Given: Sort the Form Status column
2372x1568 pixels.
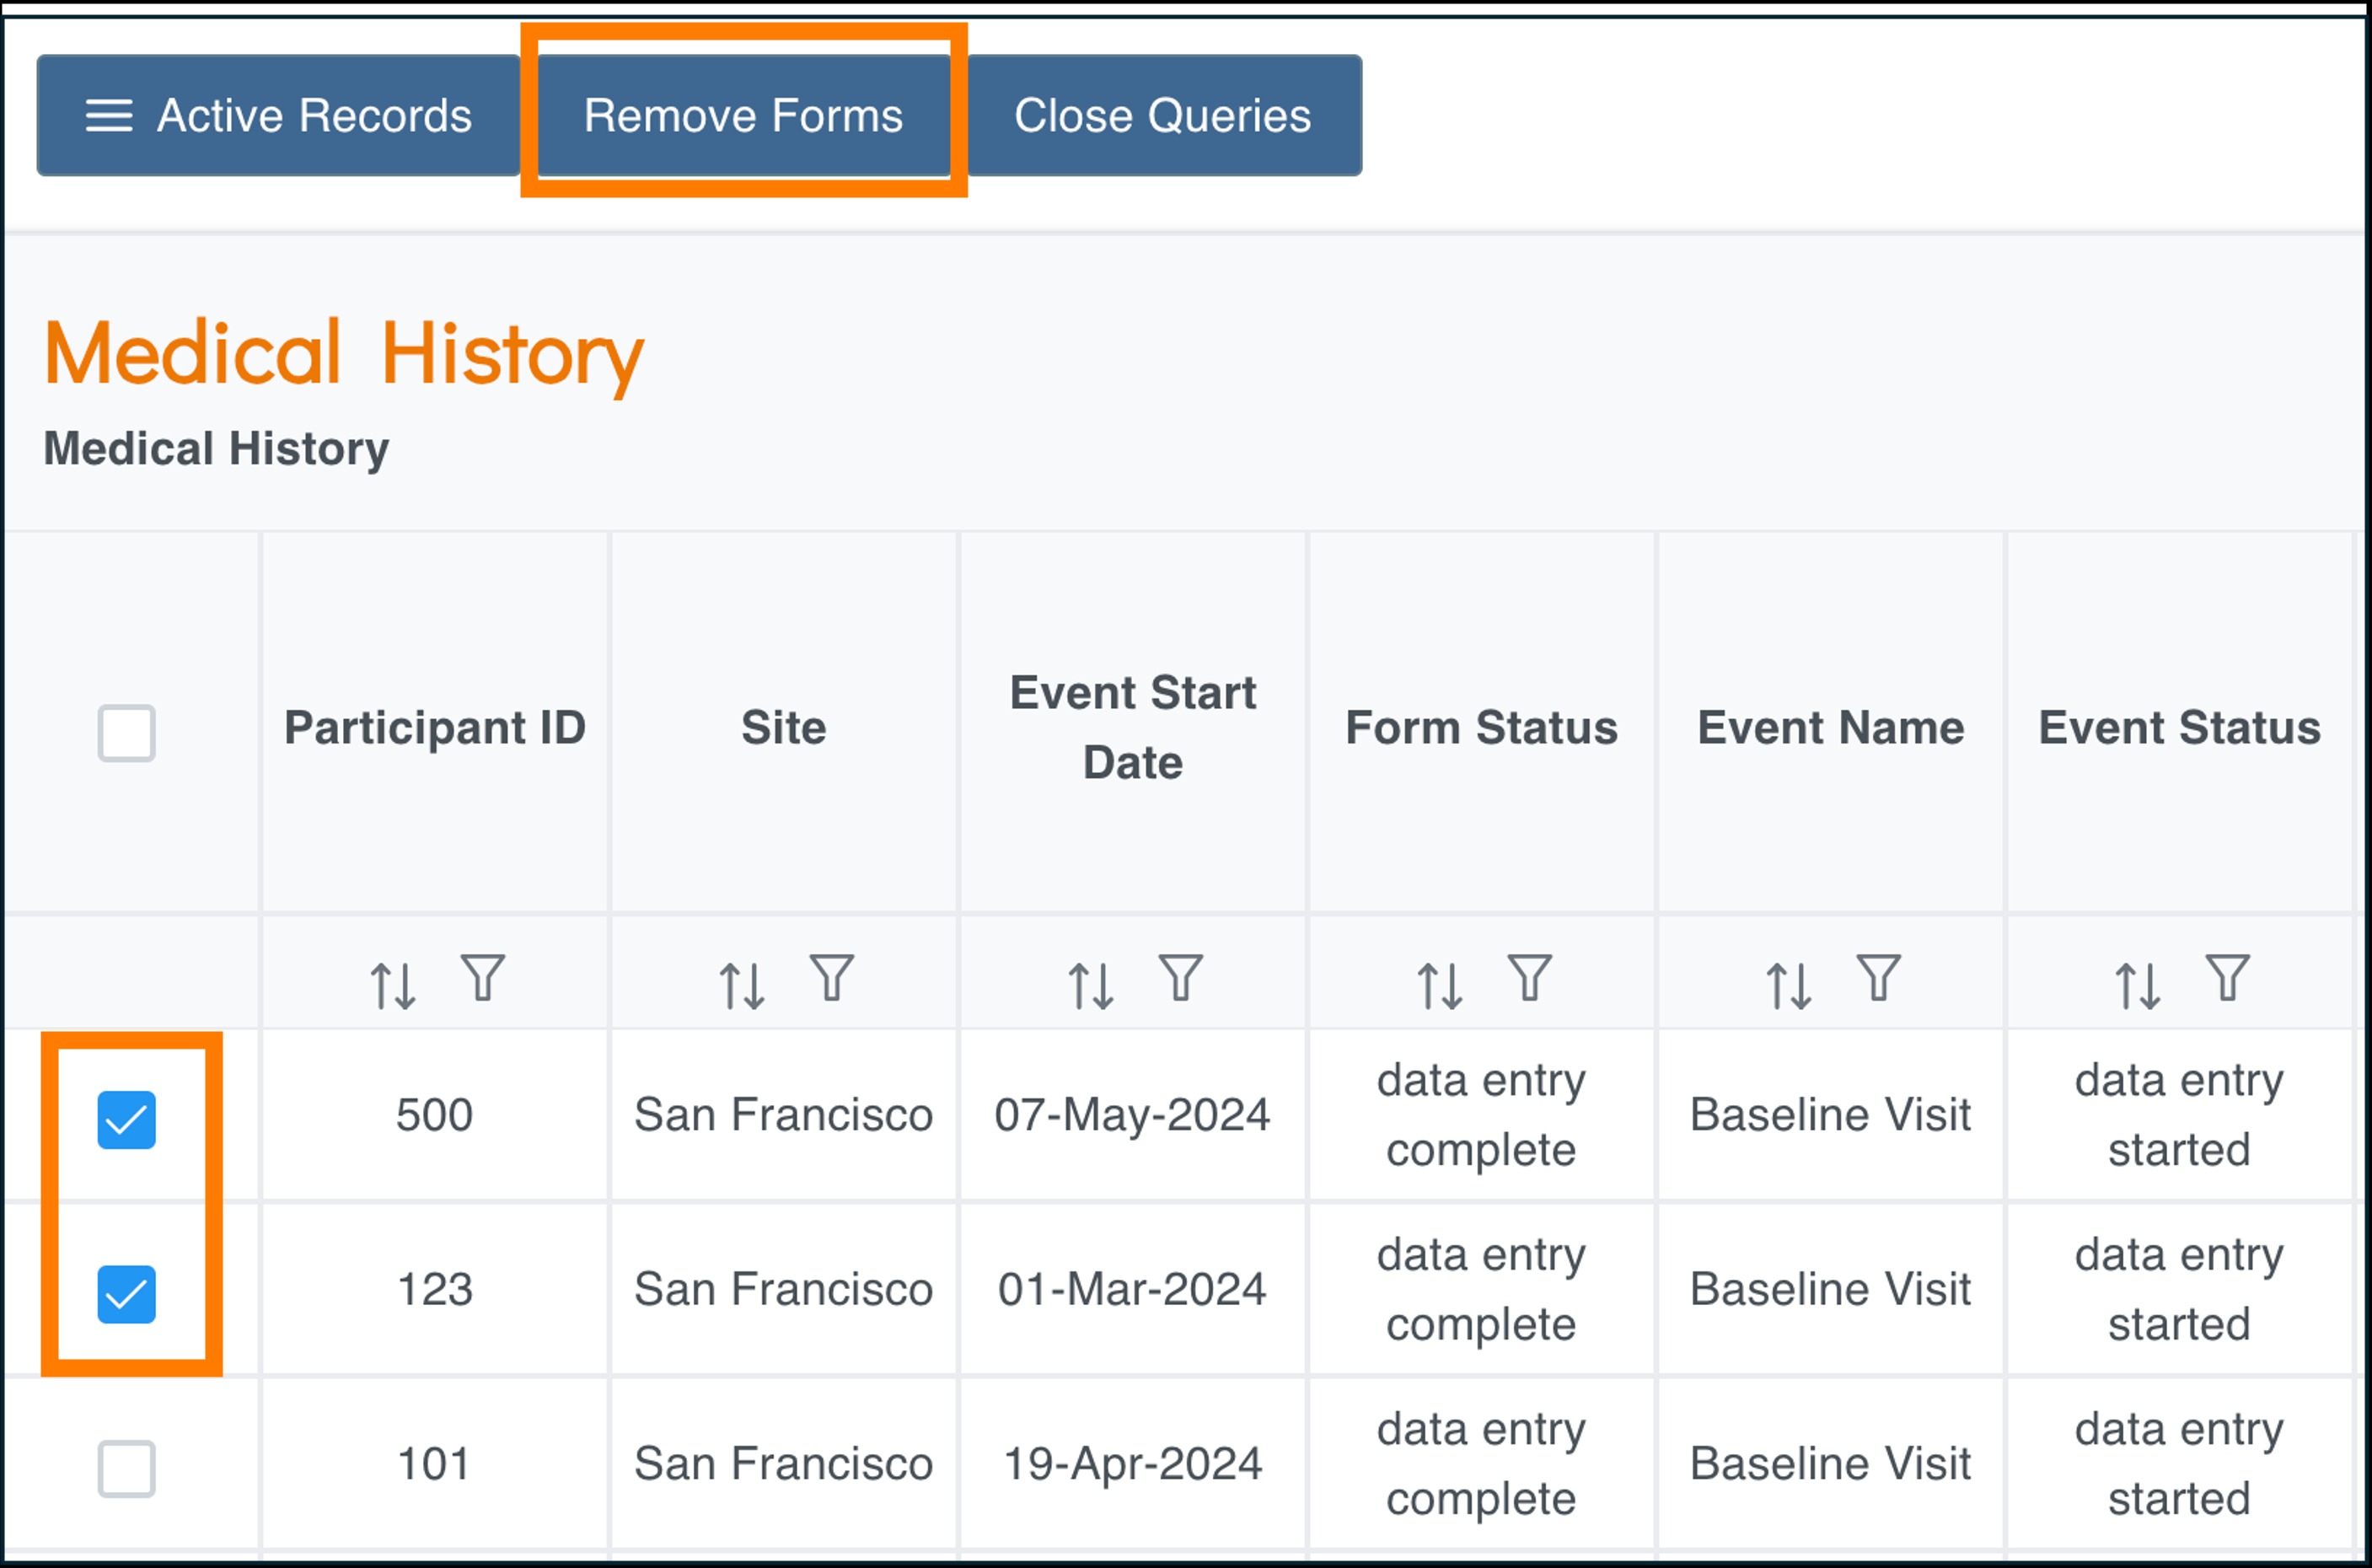Looking at the screenshot, I should coord(1440,986).
